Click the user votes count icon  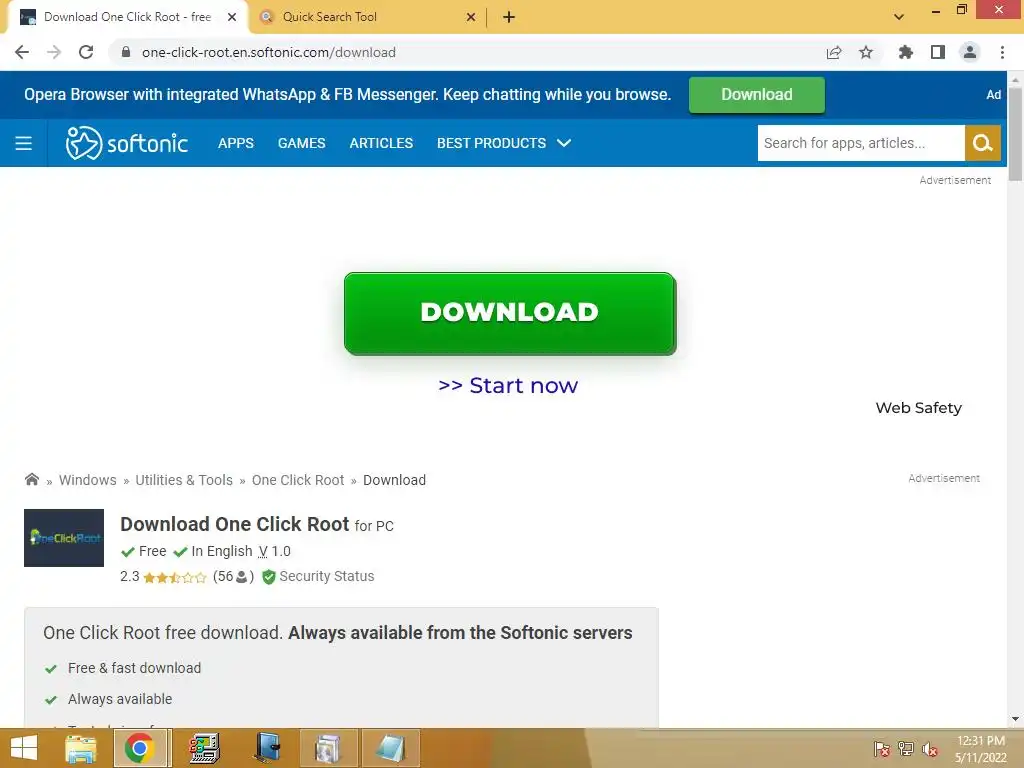tap(242, 577)
